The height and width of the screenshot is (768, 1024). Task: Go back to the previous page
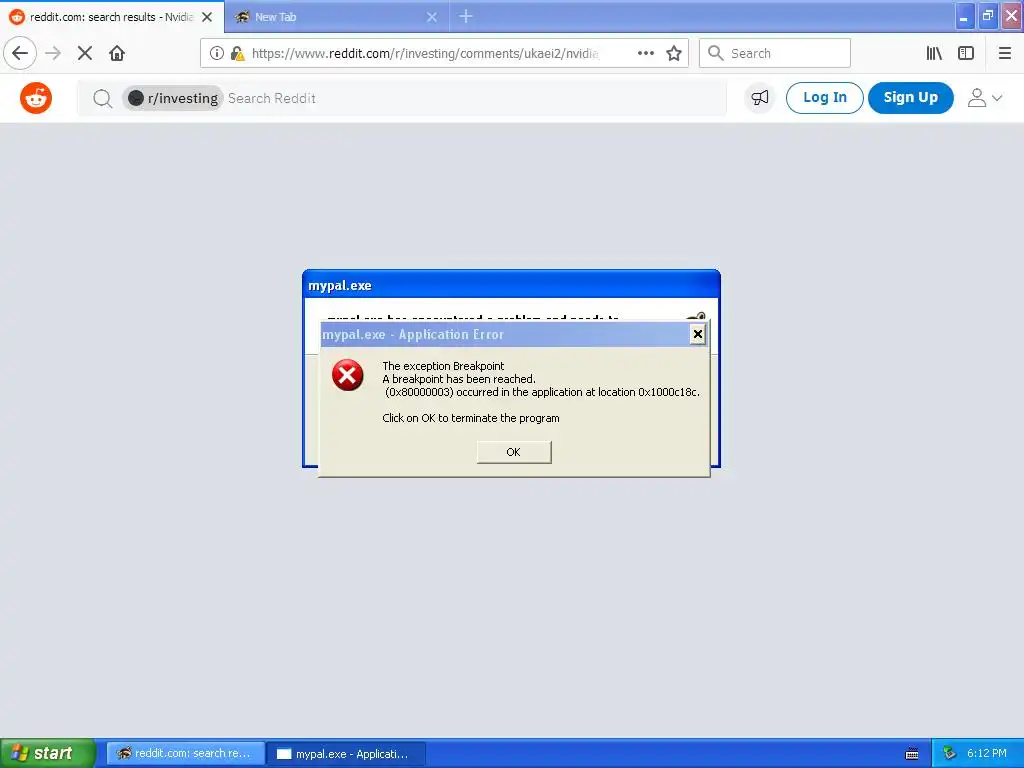tap(20, 53)
